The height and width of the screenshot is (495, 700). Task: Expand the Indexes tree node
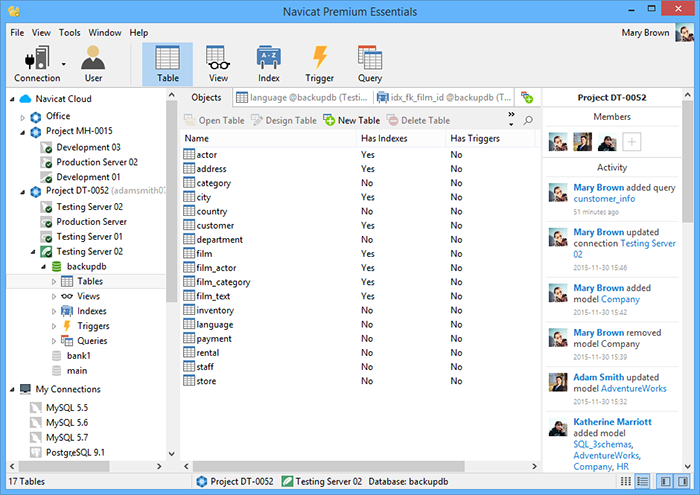(x=54, y=312)
